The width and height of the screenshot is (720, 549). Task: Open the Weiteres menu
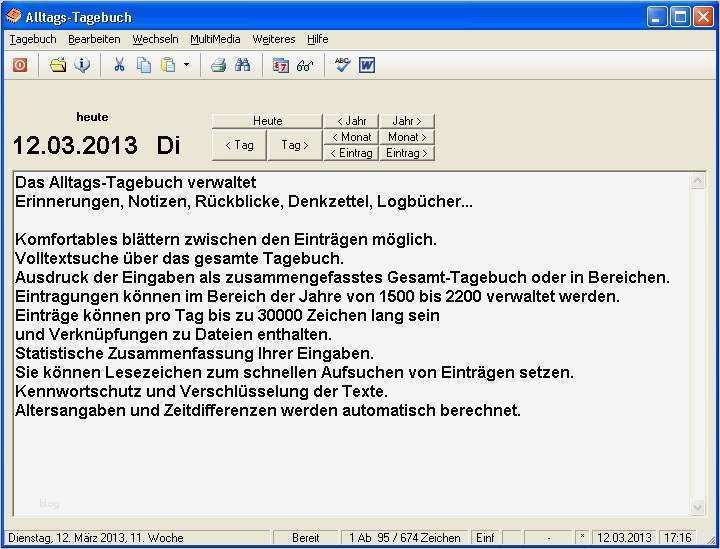coord(274,39)
